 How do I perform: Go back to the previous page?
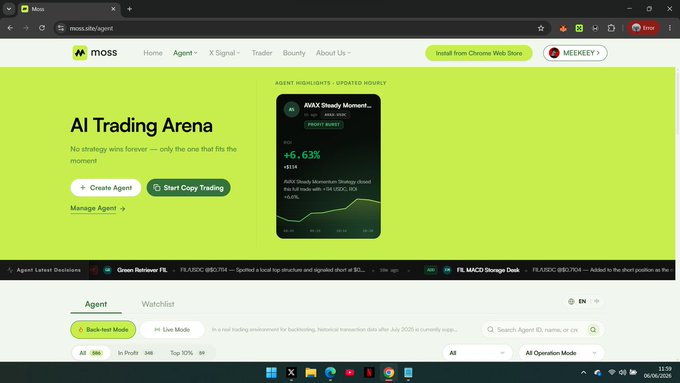(10, 28)
